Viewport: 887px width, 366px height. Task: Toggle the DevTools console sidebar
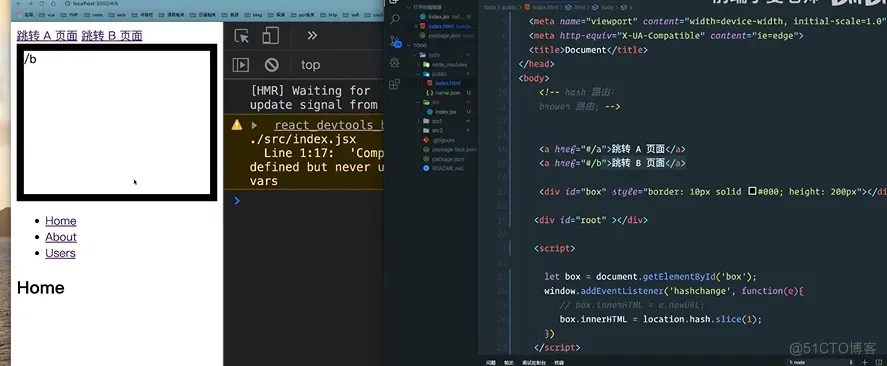point(240,65)
